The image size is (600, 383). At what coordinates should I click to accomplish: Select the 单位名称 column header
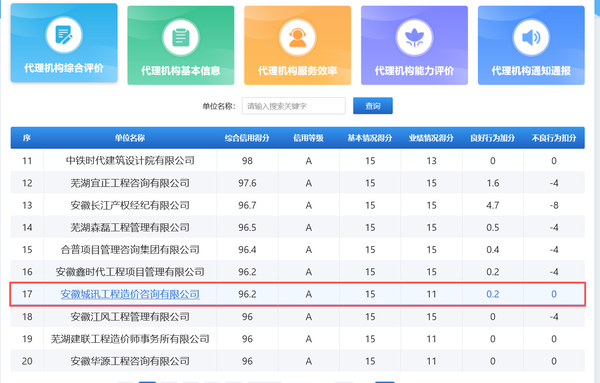pyautogui.click(x=130, y=138)
